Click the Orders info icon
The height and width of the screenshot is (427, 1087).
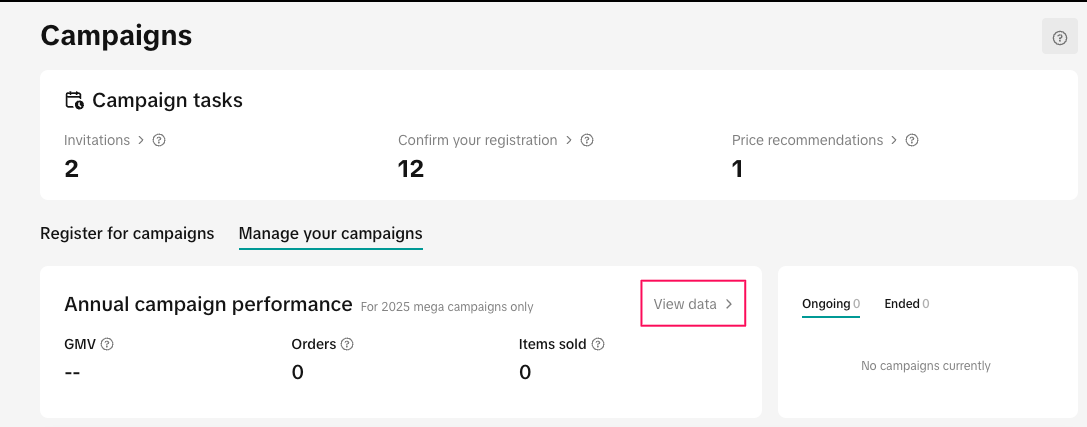click(347, 344)
